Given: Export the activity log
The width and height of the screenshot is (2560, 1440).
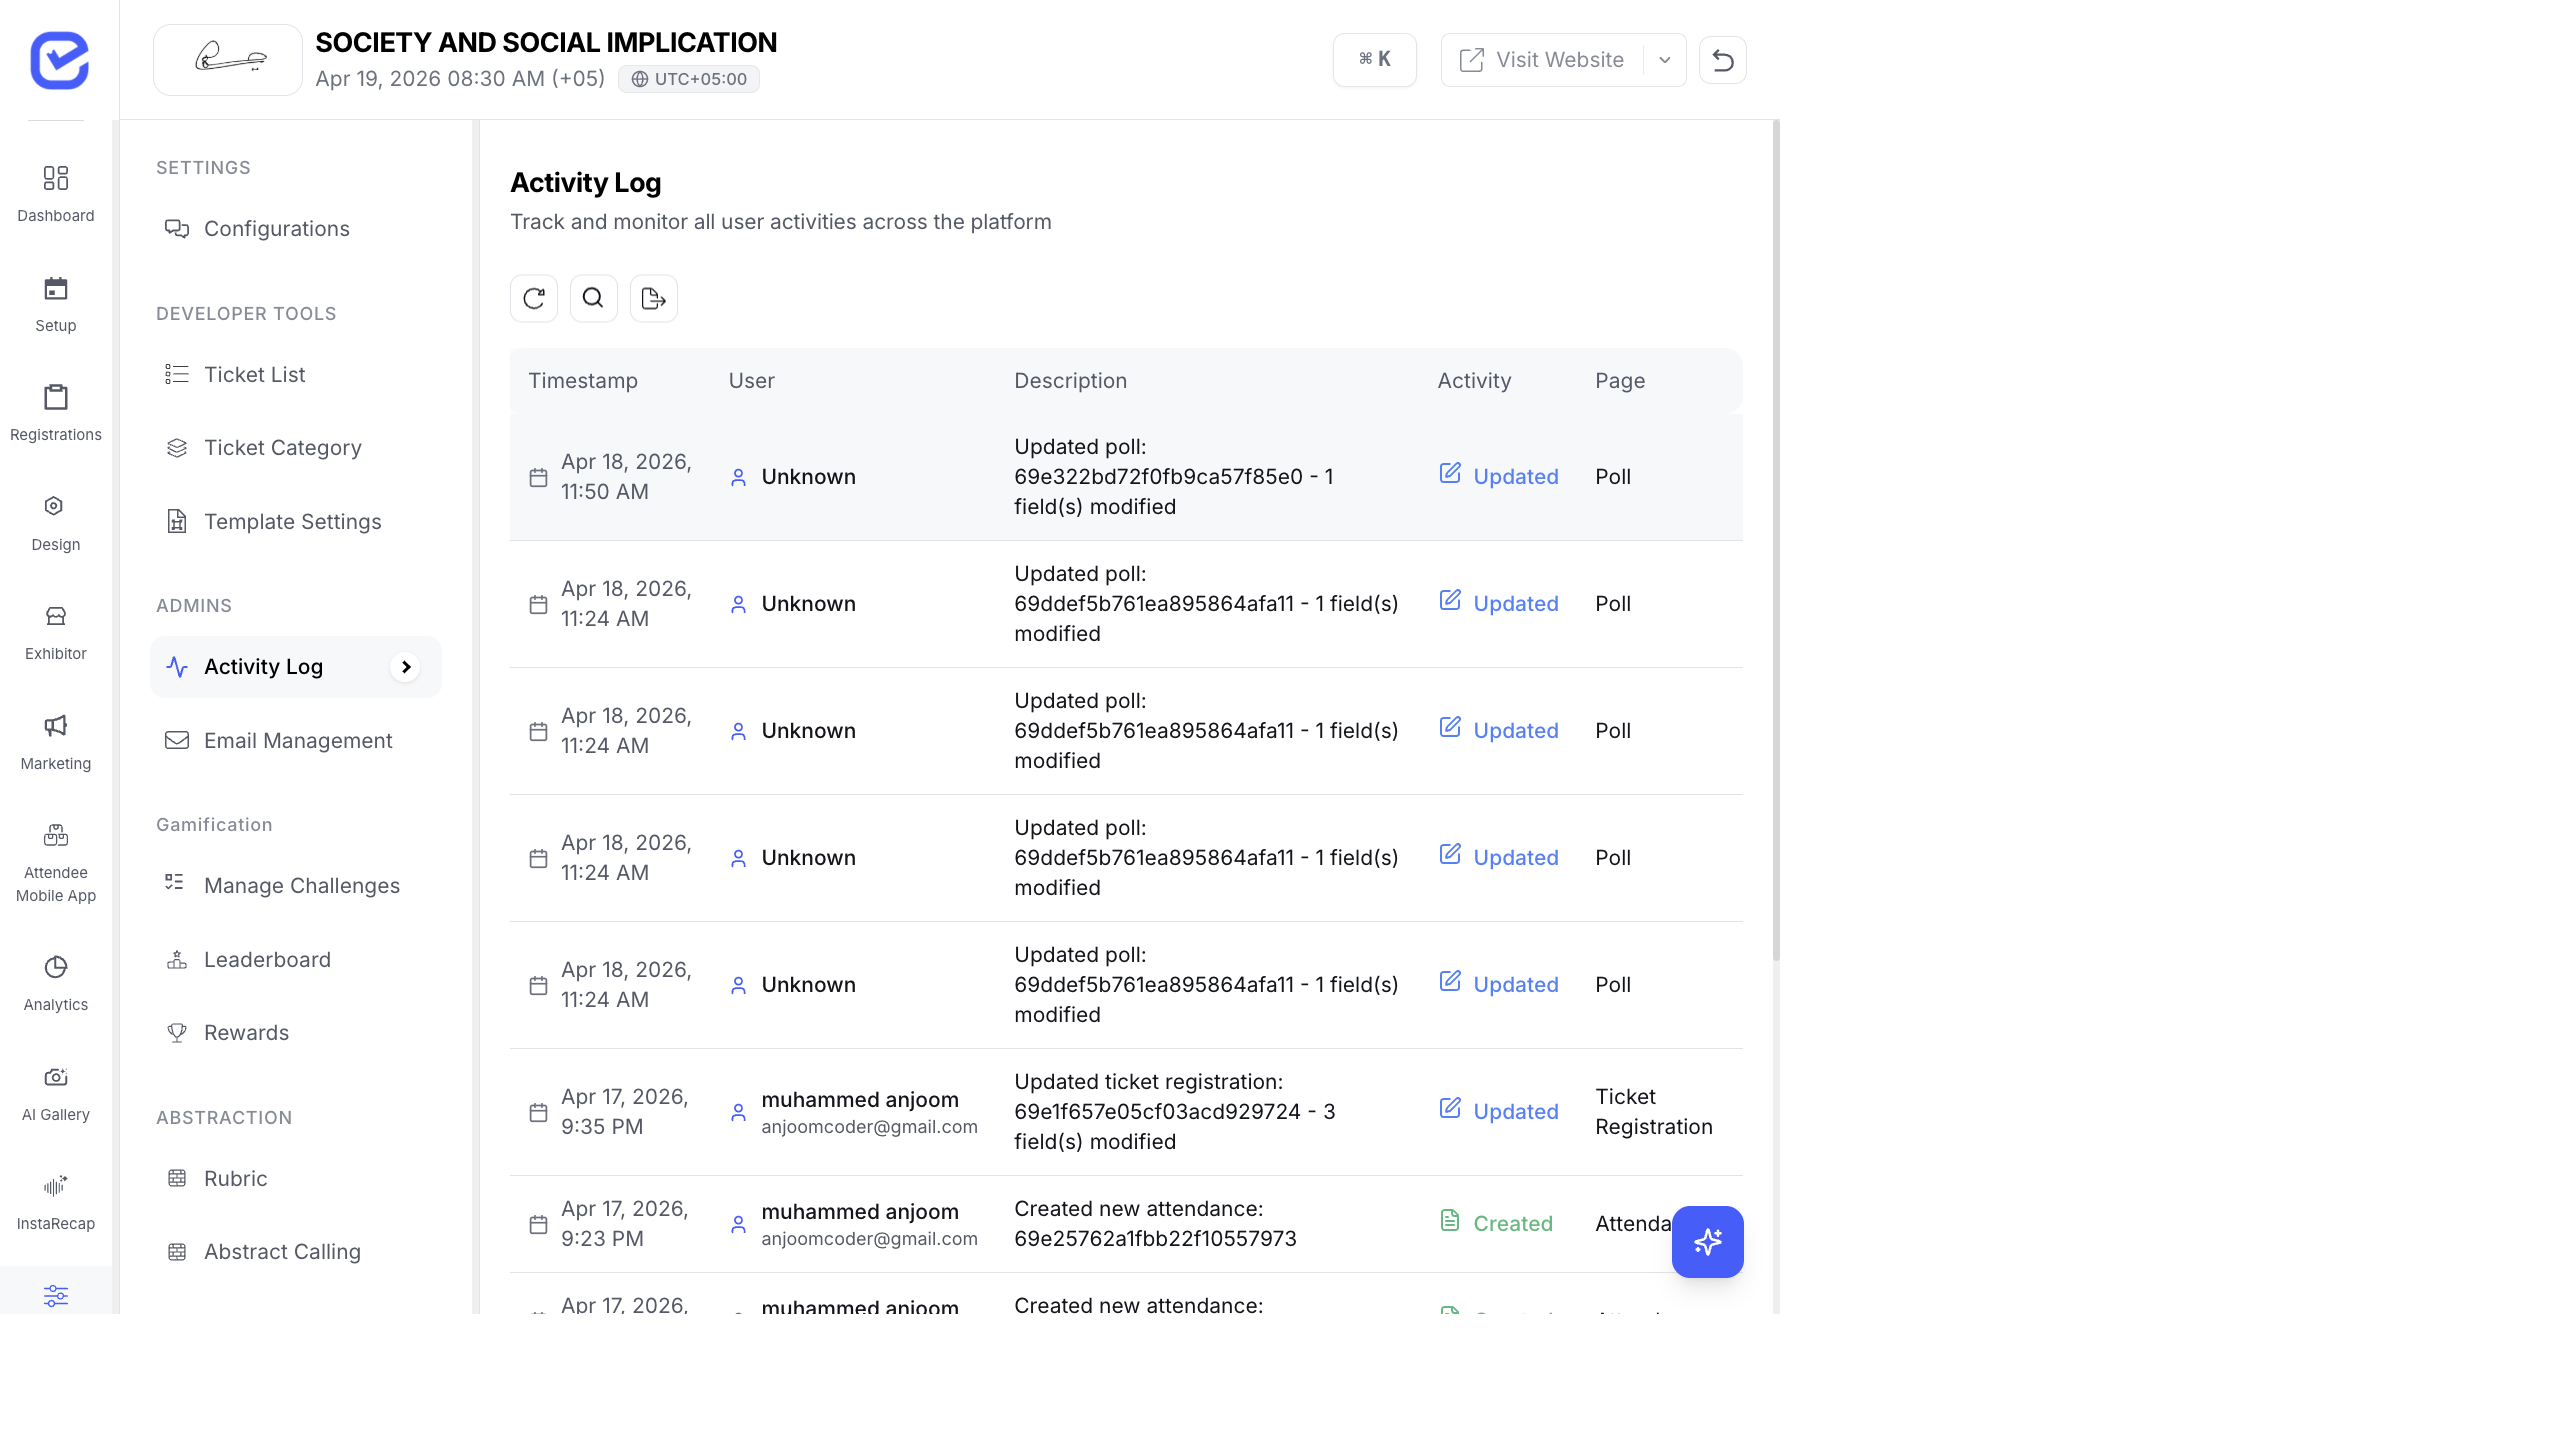Looking at the screenshot, I should point(654,298).
